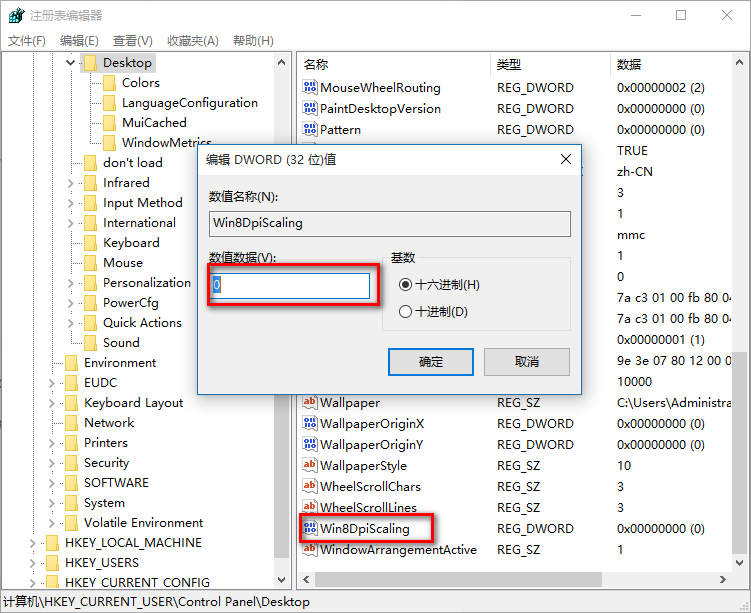Image resolution: width=751 pixels, height=613 pixels.
Task: Select the SOFTWARE tree item
Action: click(x=116, y=483)
